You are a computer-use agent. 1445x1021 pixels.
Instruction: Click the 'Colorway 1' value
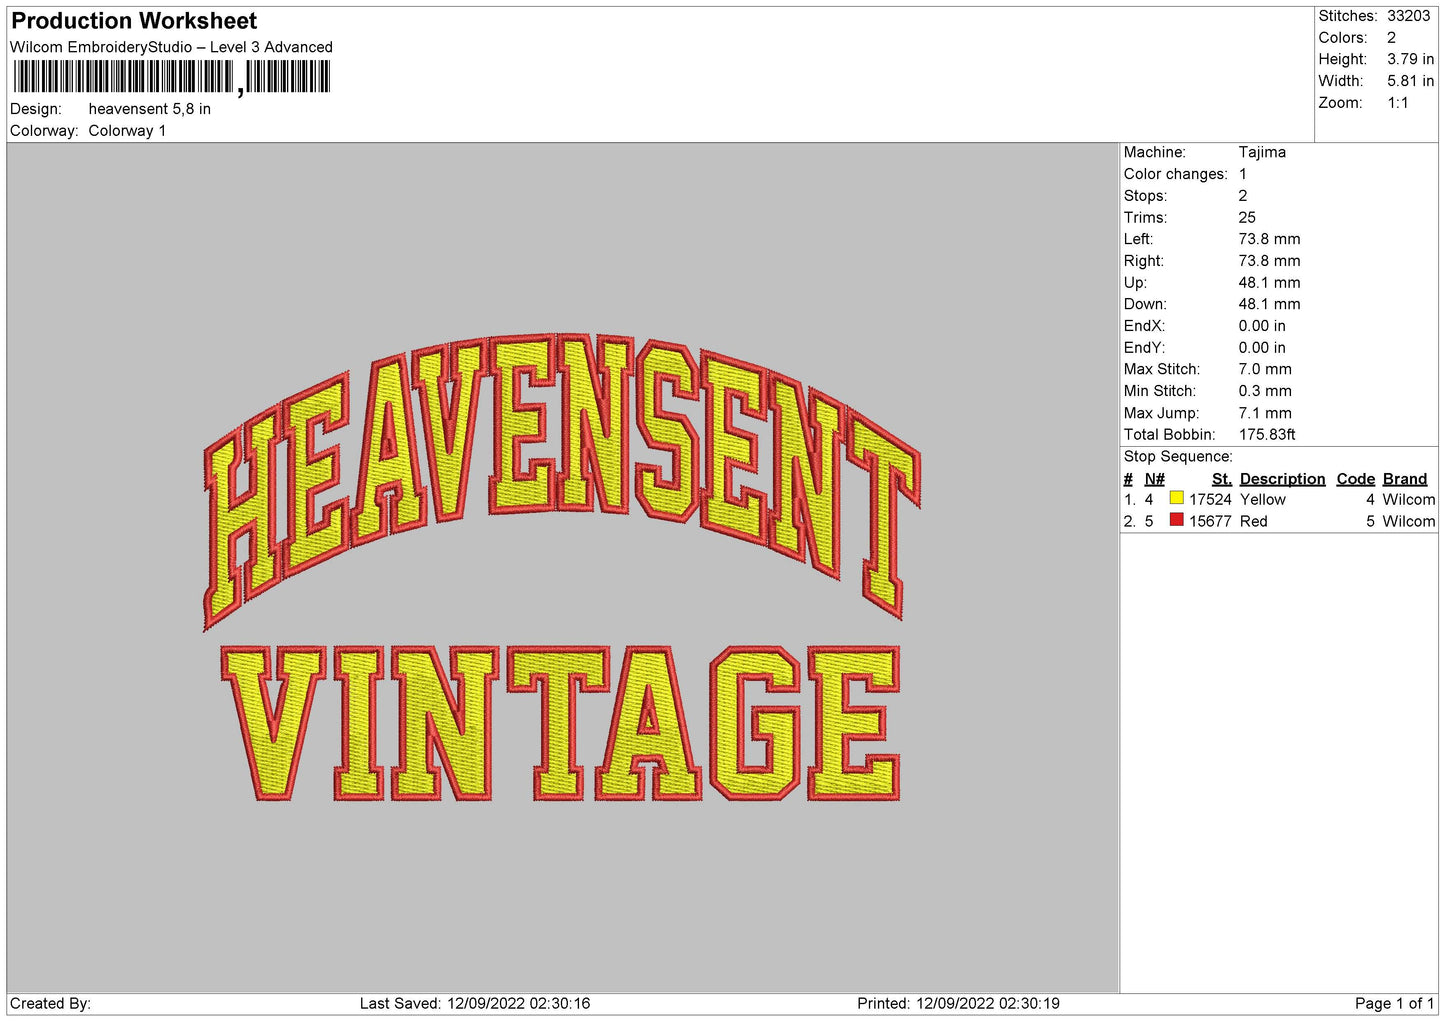pos(127,131)
